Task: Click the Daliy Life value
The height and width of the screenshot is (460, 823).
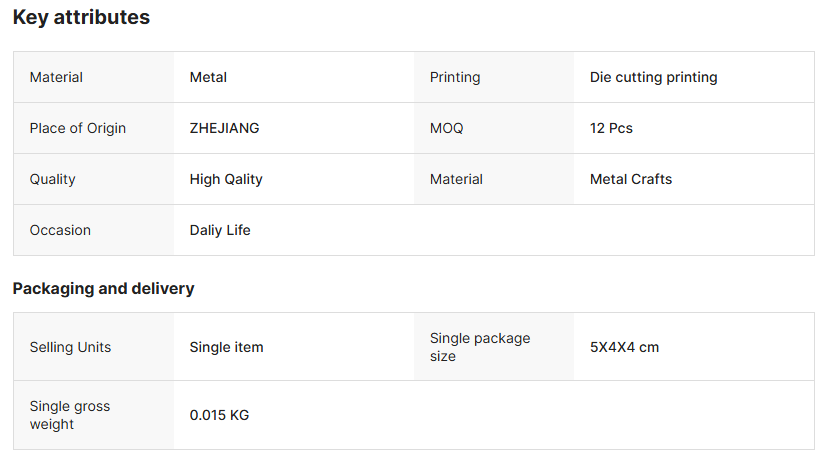Action: [x=220, y=230]
